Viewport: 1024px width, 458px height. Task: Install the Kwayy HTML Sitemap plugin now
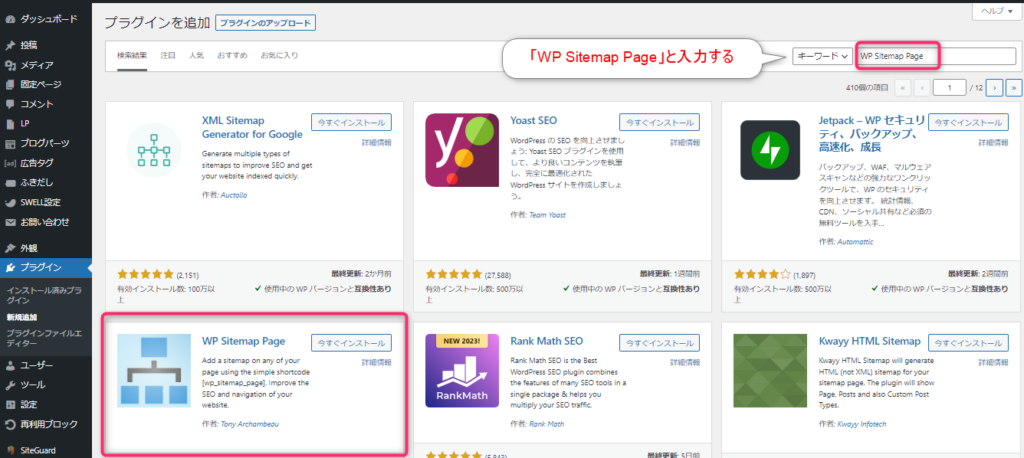click(967, 342)
